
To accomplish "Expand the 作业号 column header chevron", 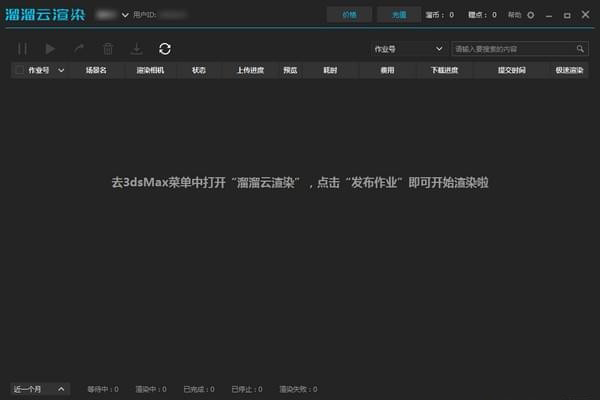I will [x=61, y=70].
